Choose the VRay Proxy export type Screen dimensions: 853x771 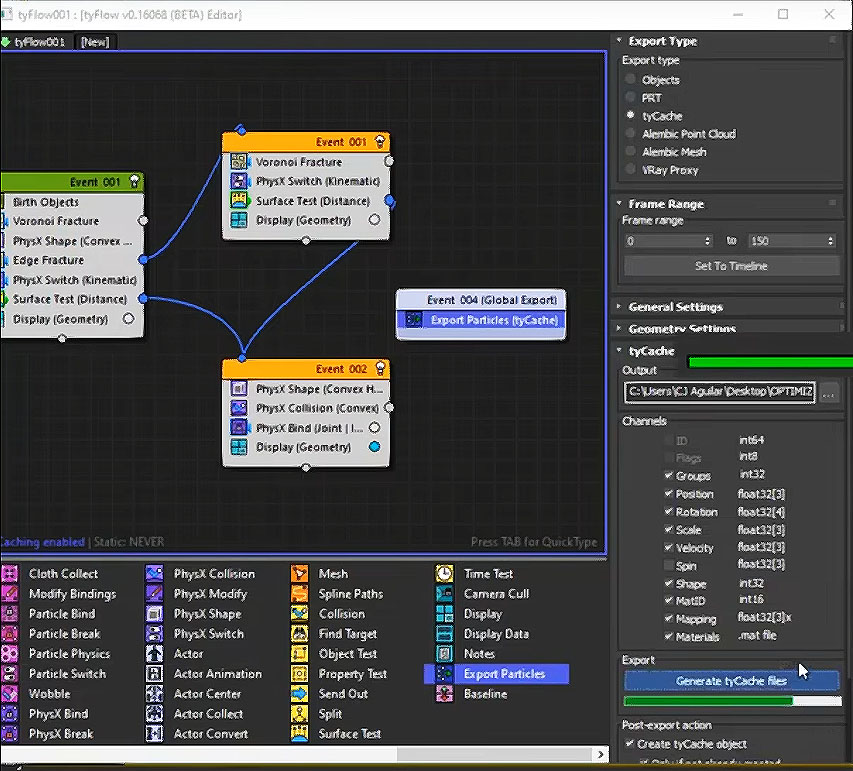(x=631, y=169)
